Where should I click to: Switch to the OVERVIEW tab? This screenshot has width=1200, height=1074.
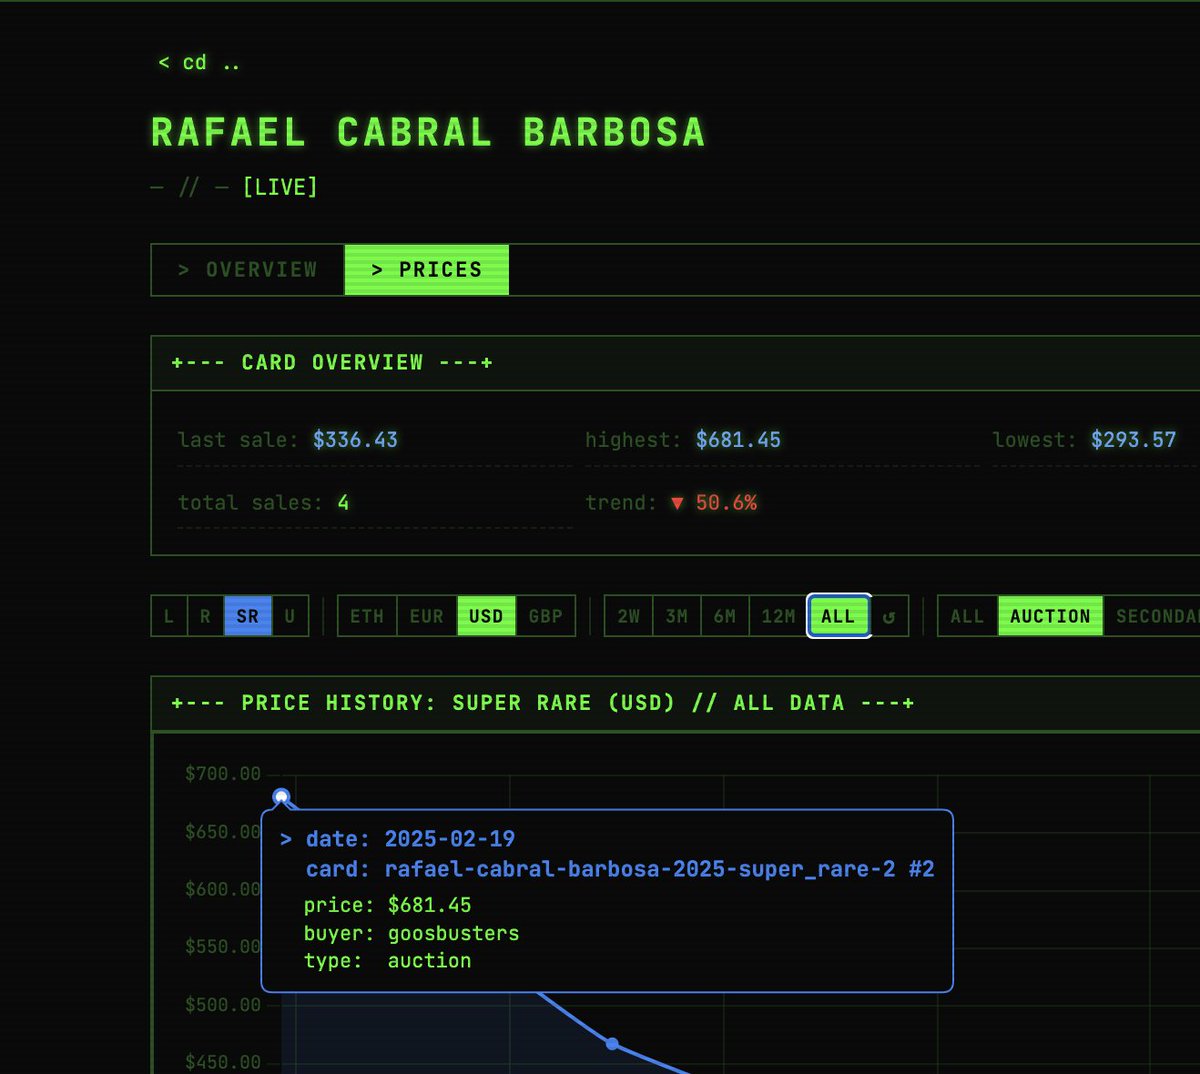(248, 270)
